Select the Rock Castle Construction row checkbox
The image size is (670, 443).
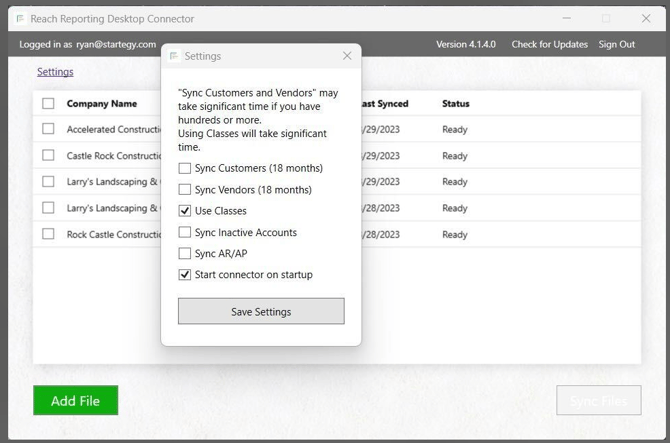48,234
